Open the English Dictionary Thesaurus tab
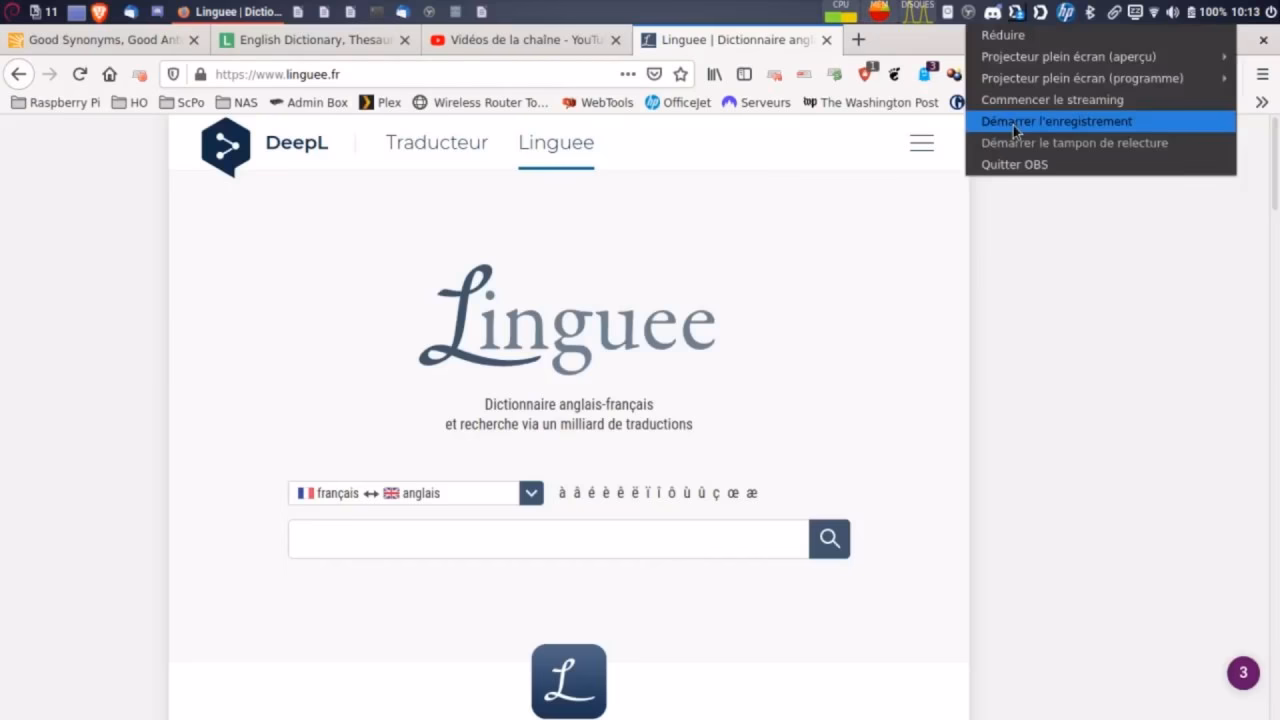This screenshot has height=720, width=1280. click(x=310, y=40)
